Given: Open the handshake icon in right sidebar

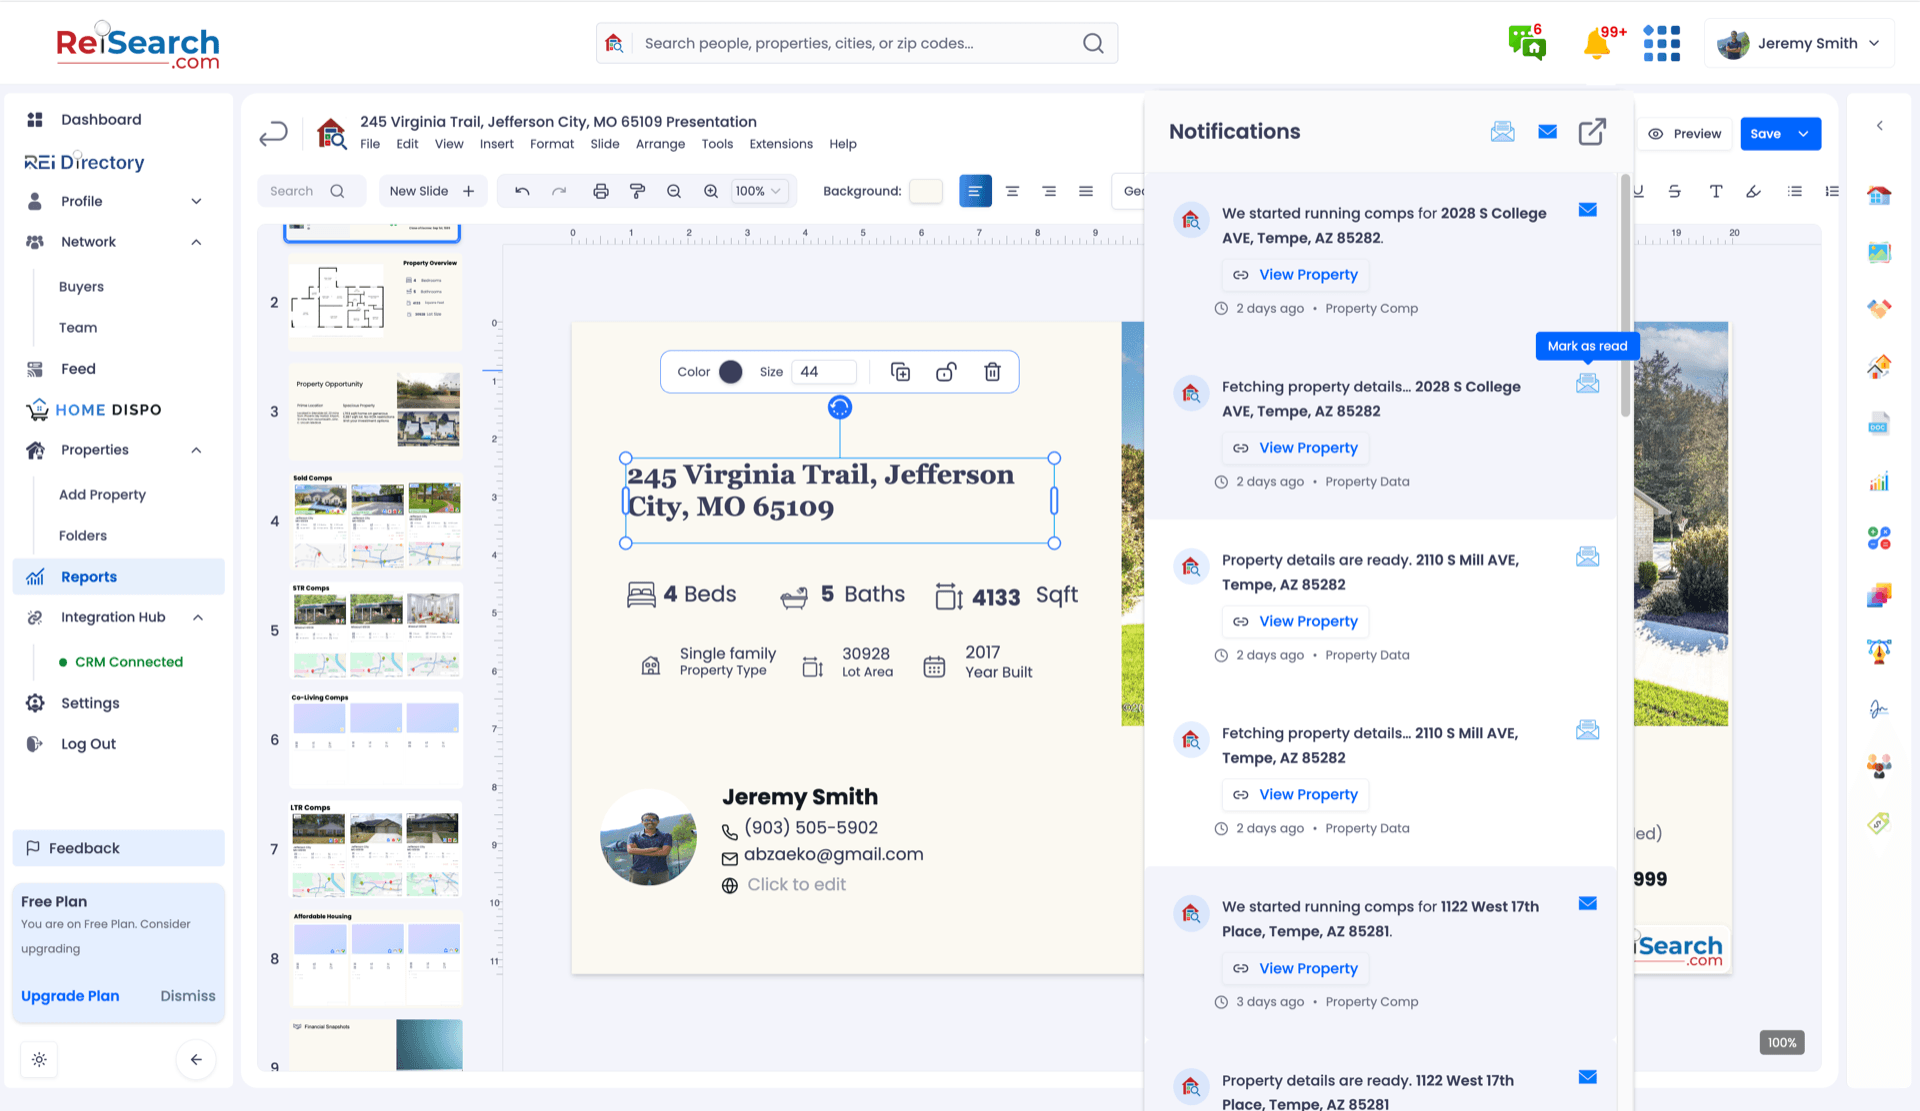Looking at the screenshot, I should pos(1879,309).
